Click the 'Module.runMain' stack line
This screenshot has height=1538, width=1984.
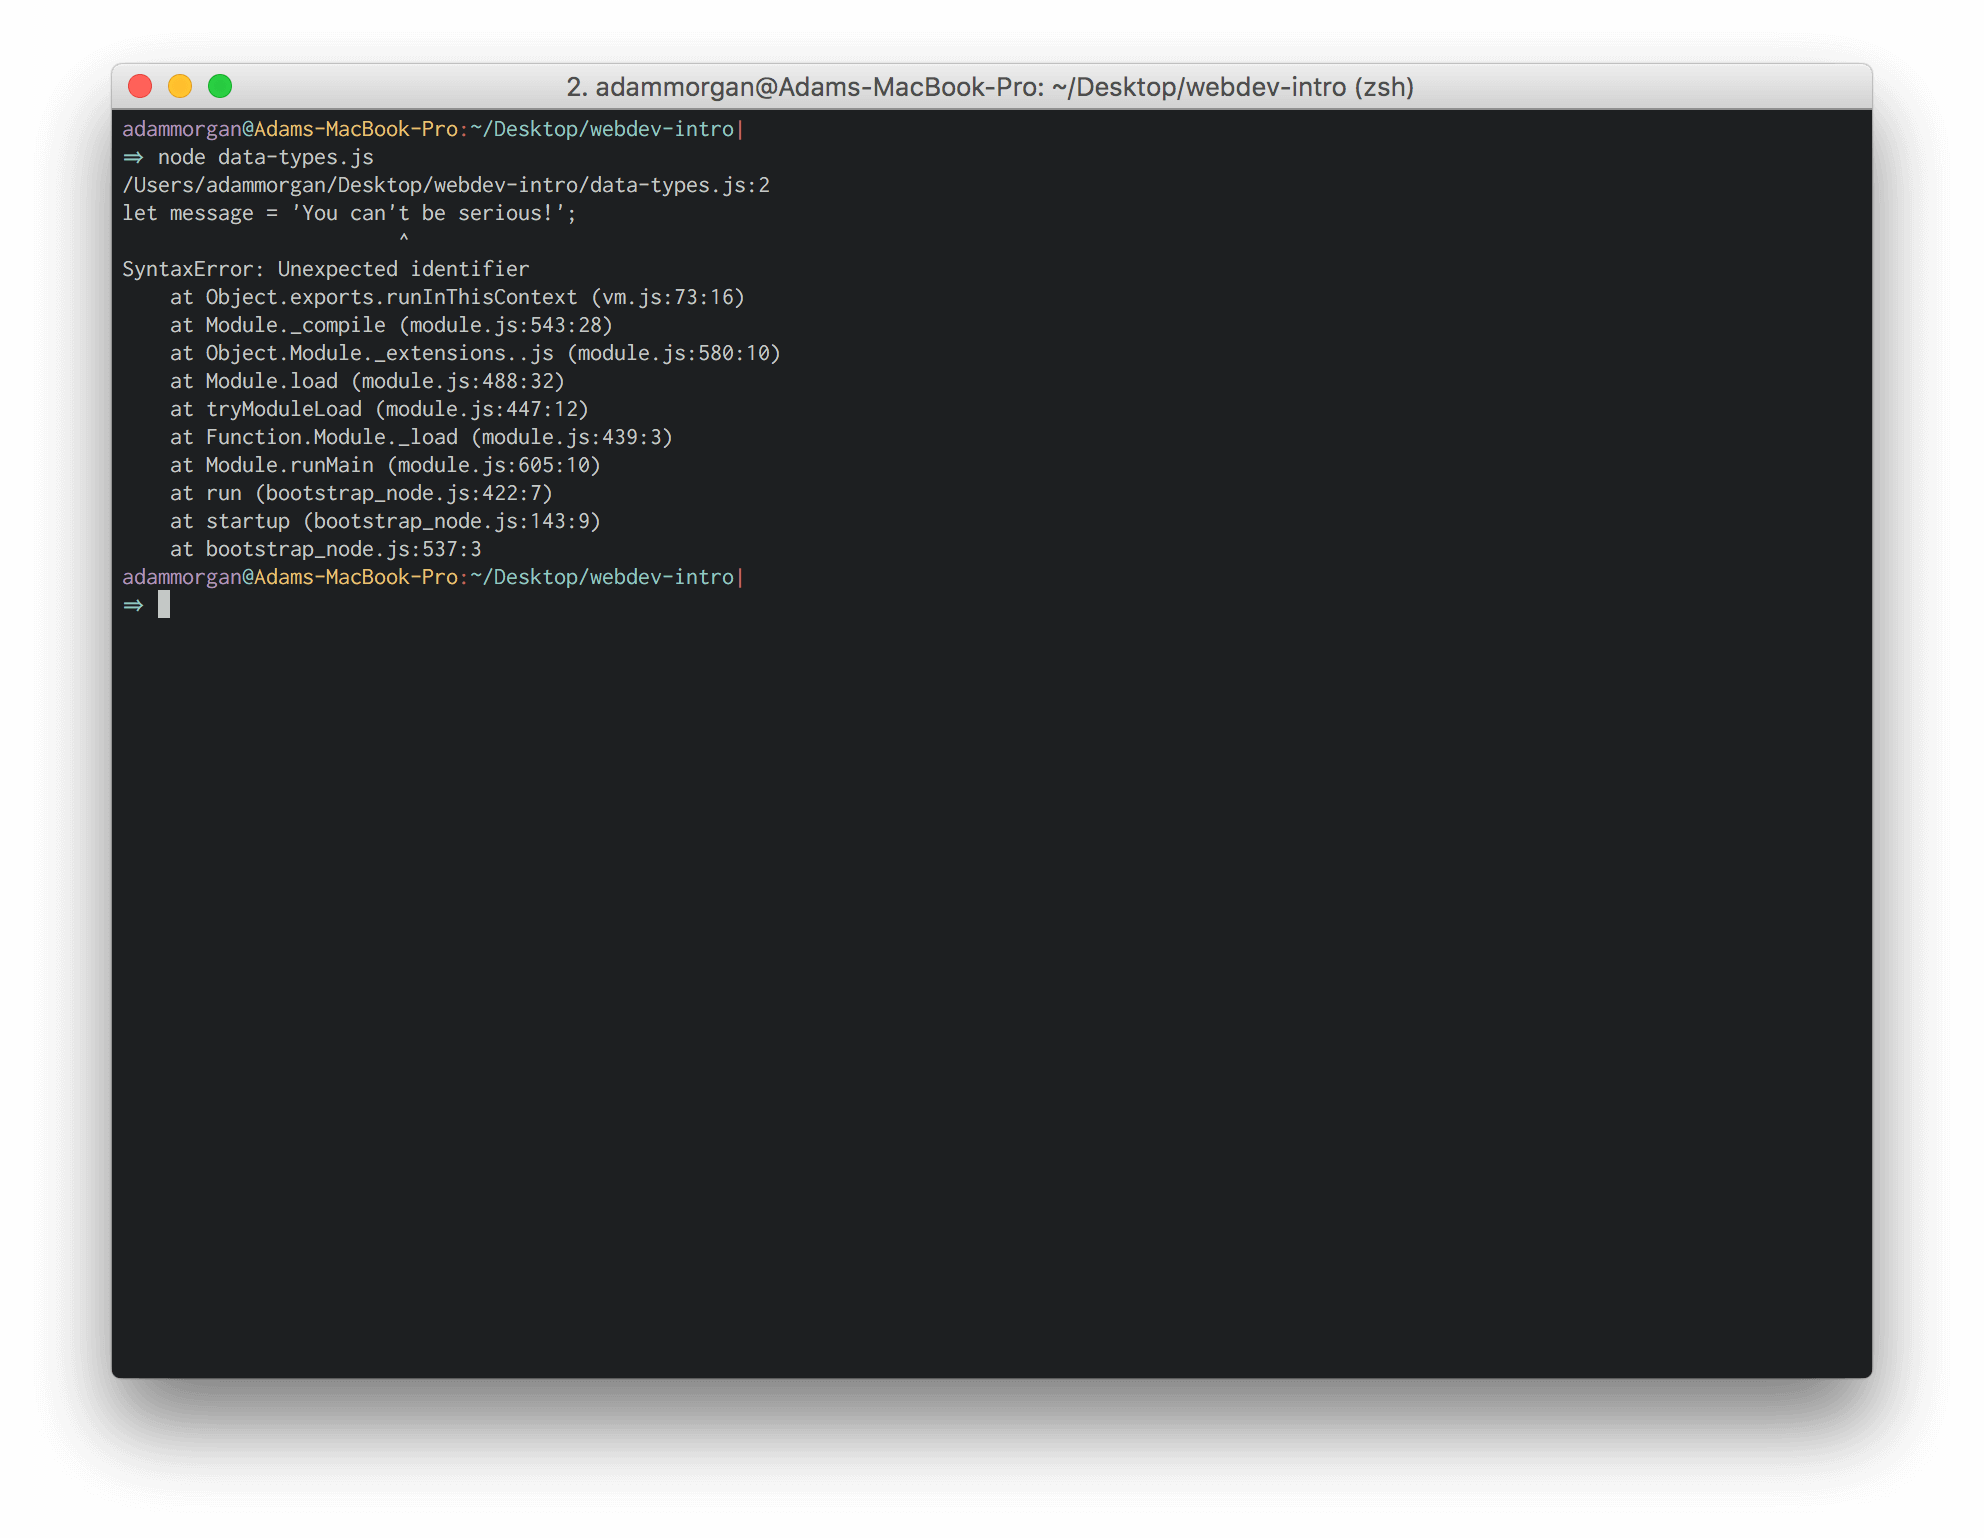385,465
